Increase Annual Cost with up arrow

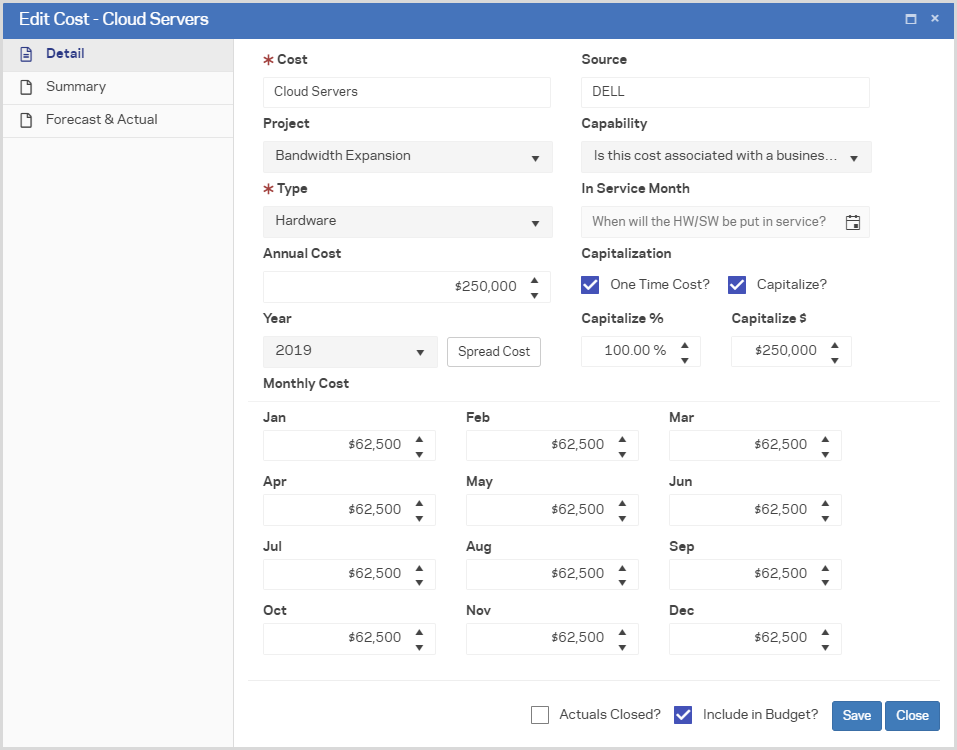click(534, 280)
